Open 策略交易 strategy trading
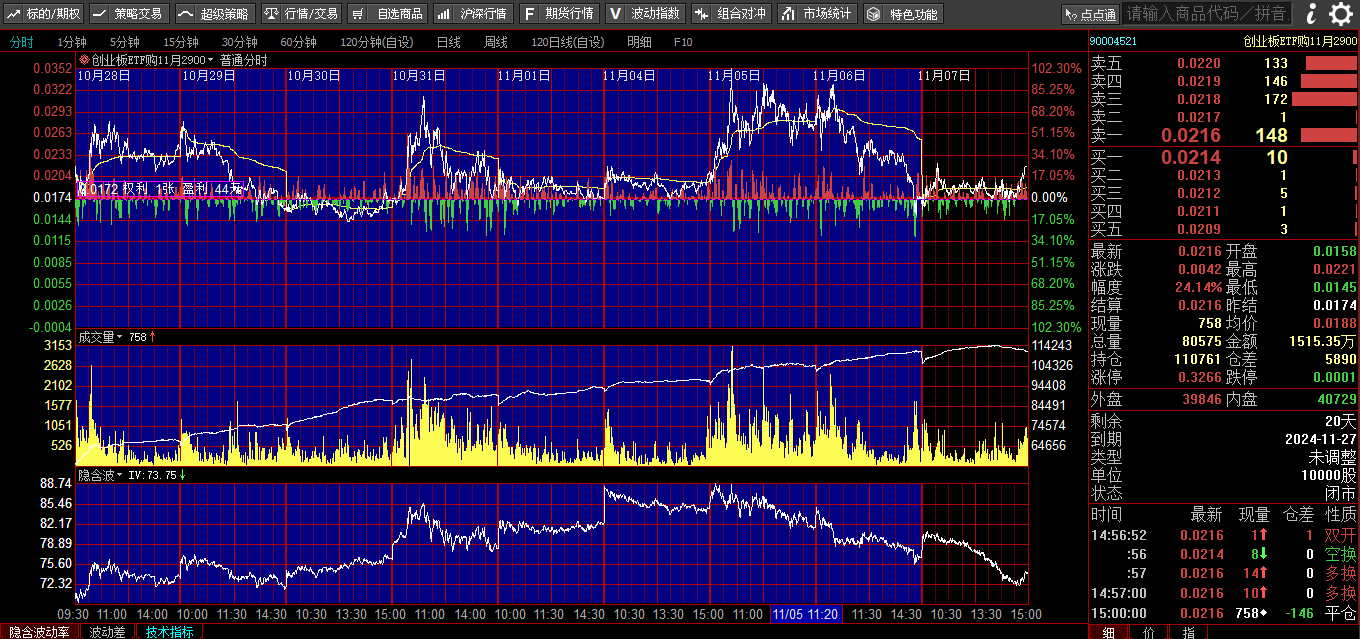 coord(129,14)
